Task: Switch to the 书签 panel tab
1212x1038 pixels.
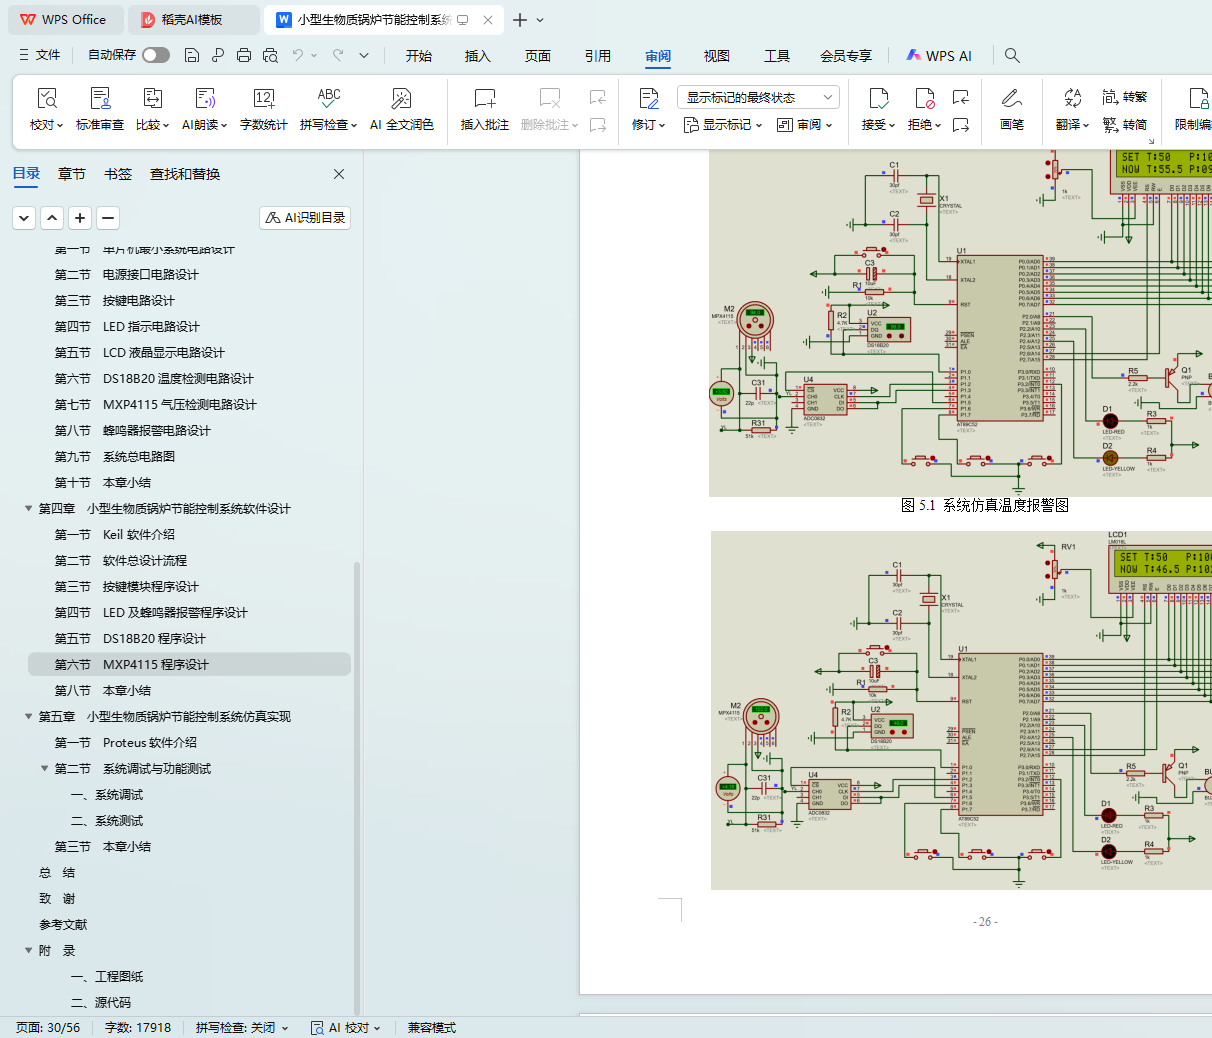Action: pyautogui.click(x=118, y=174)
